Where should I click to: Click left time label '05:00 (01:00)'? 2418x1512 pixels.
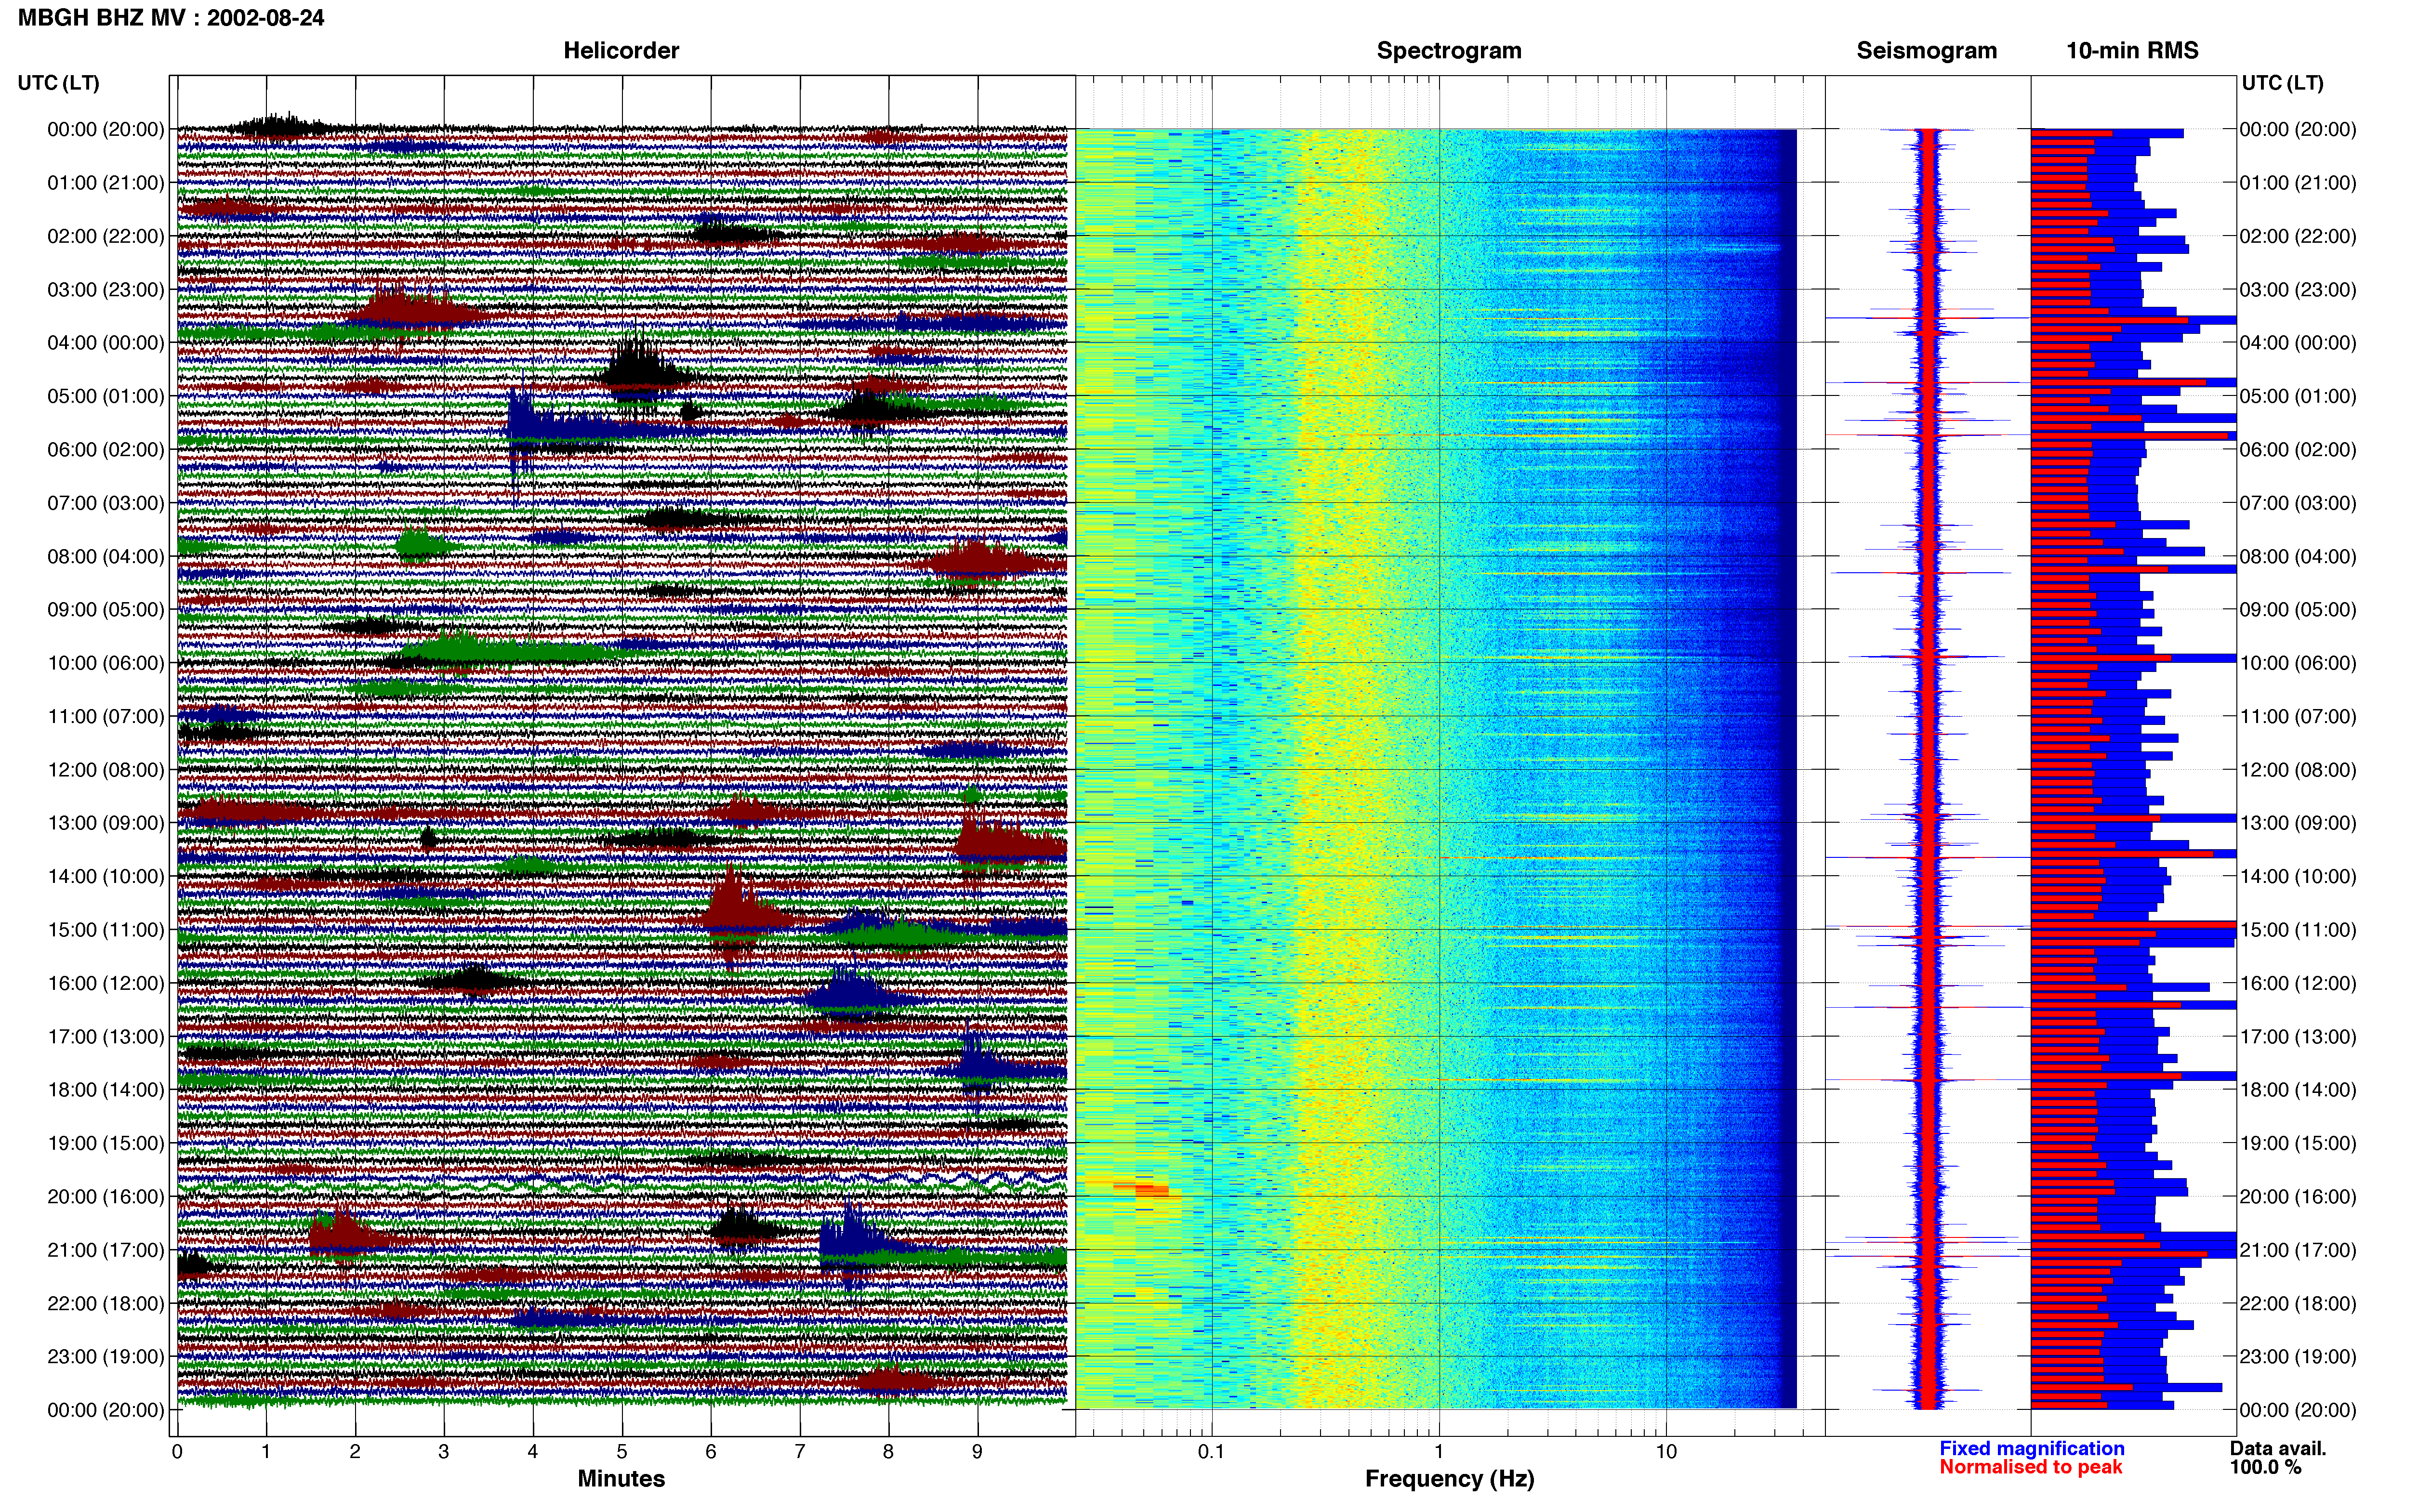(x=106, y=396)
